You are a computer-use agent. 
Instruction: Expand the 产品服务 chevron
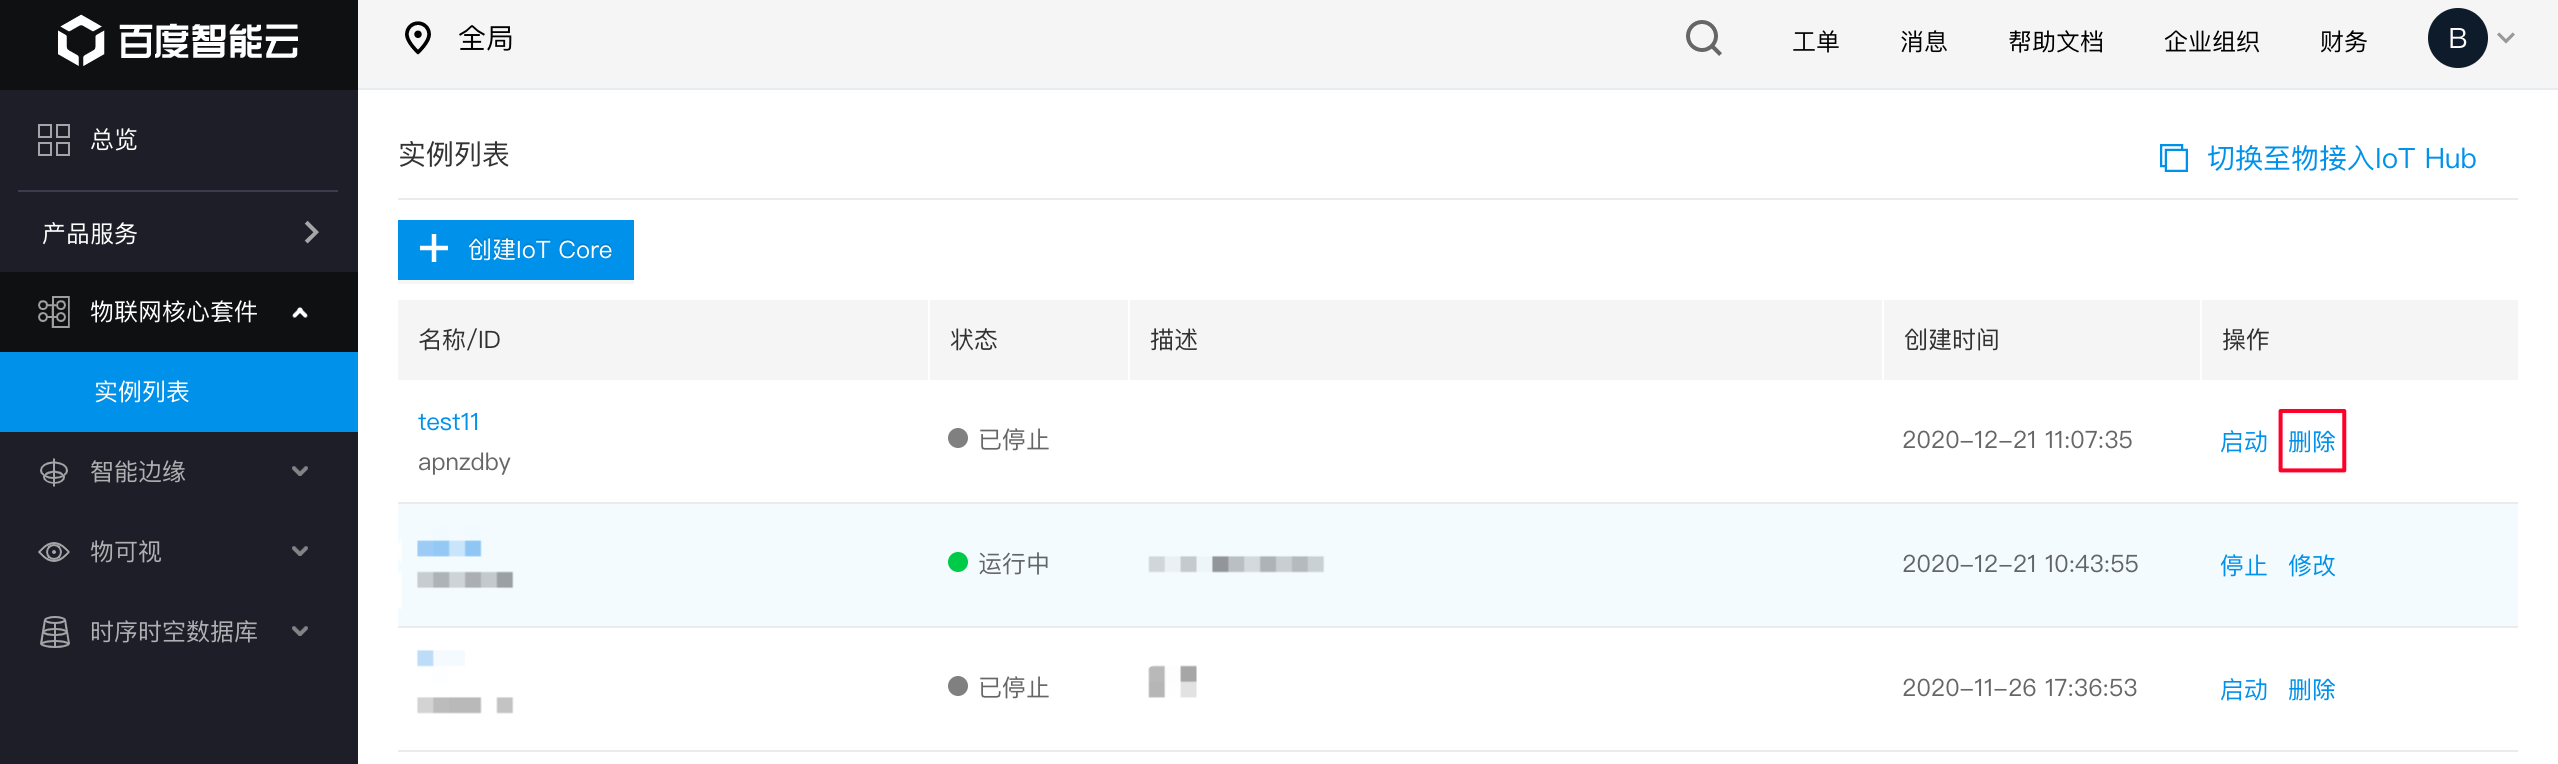coord(311,232)
